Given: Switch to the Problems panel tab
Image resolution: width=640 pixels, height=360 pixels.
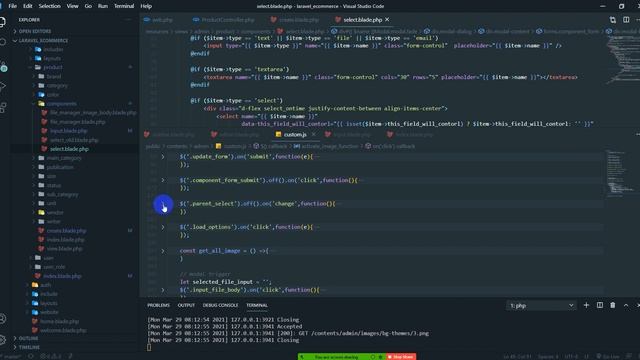Looking at the screenshot, I should pos(158,305).
